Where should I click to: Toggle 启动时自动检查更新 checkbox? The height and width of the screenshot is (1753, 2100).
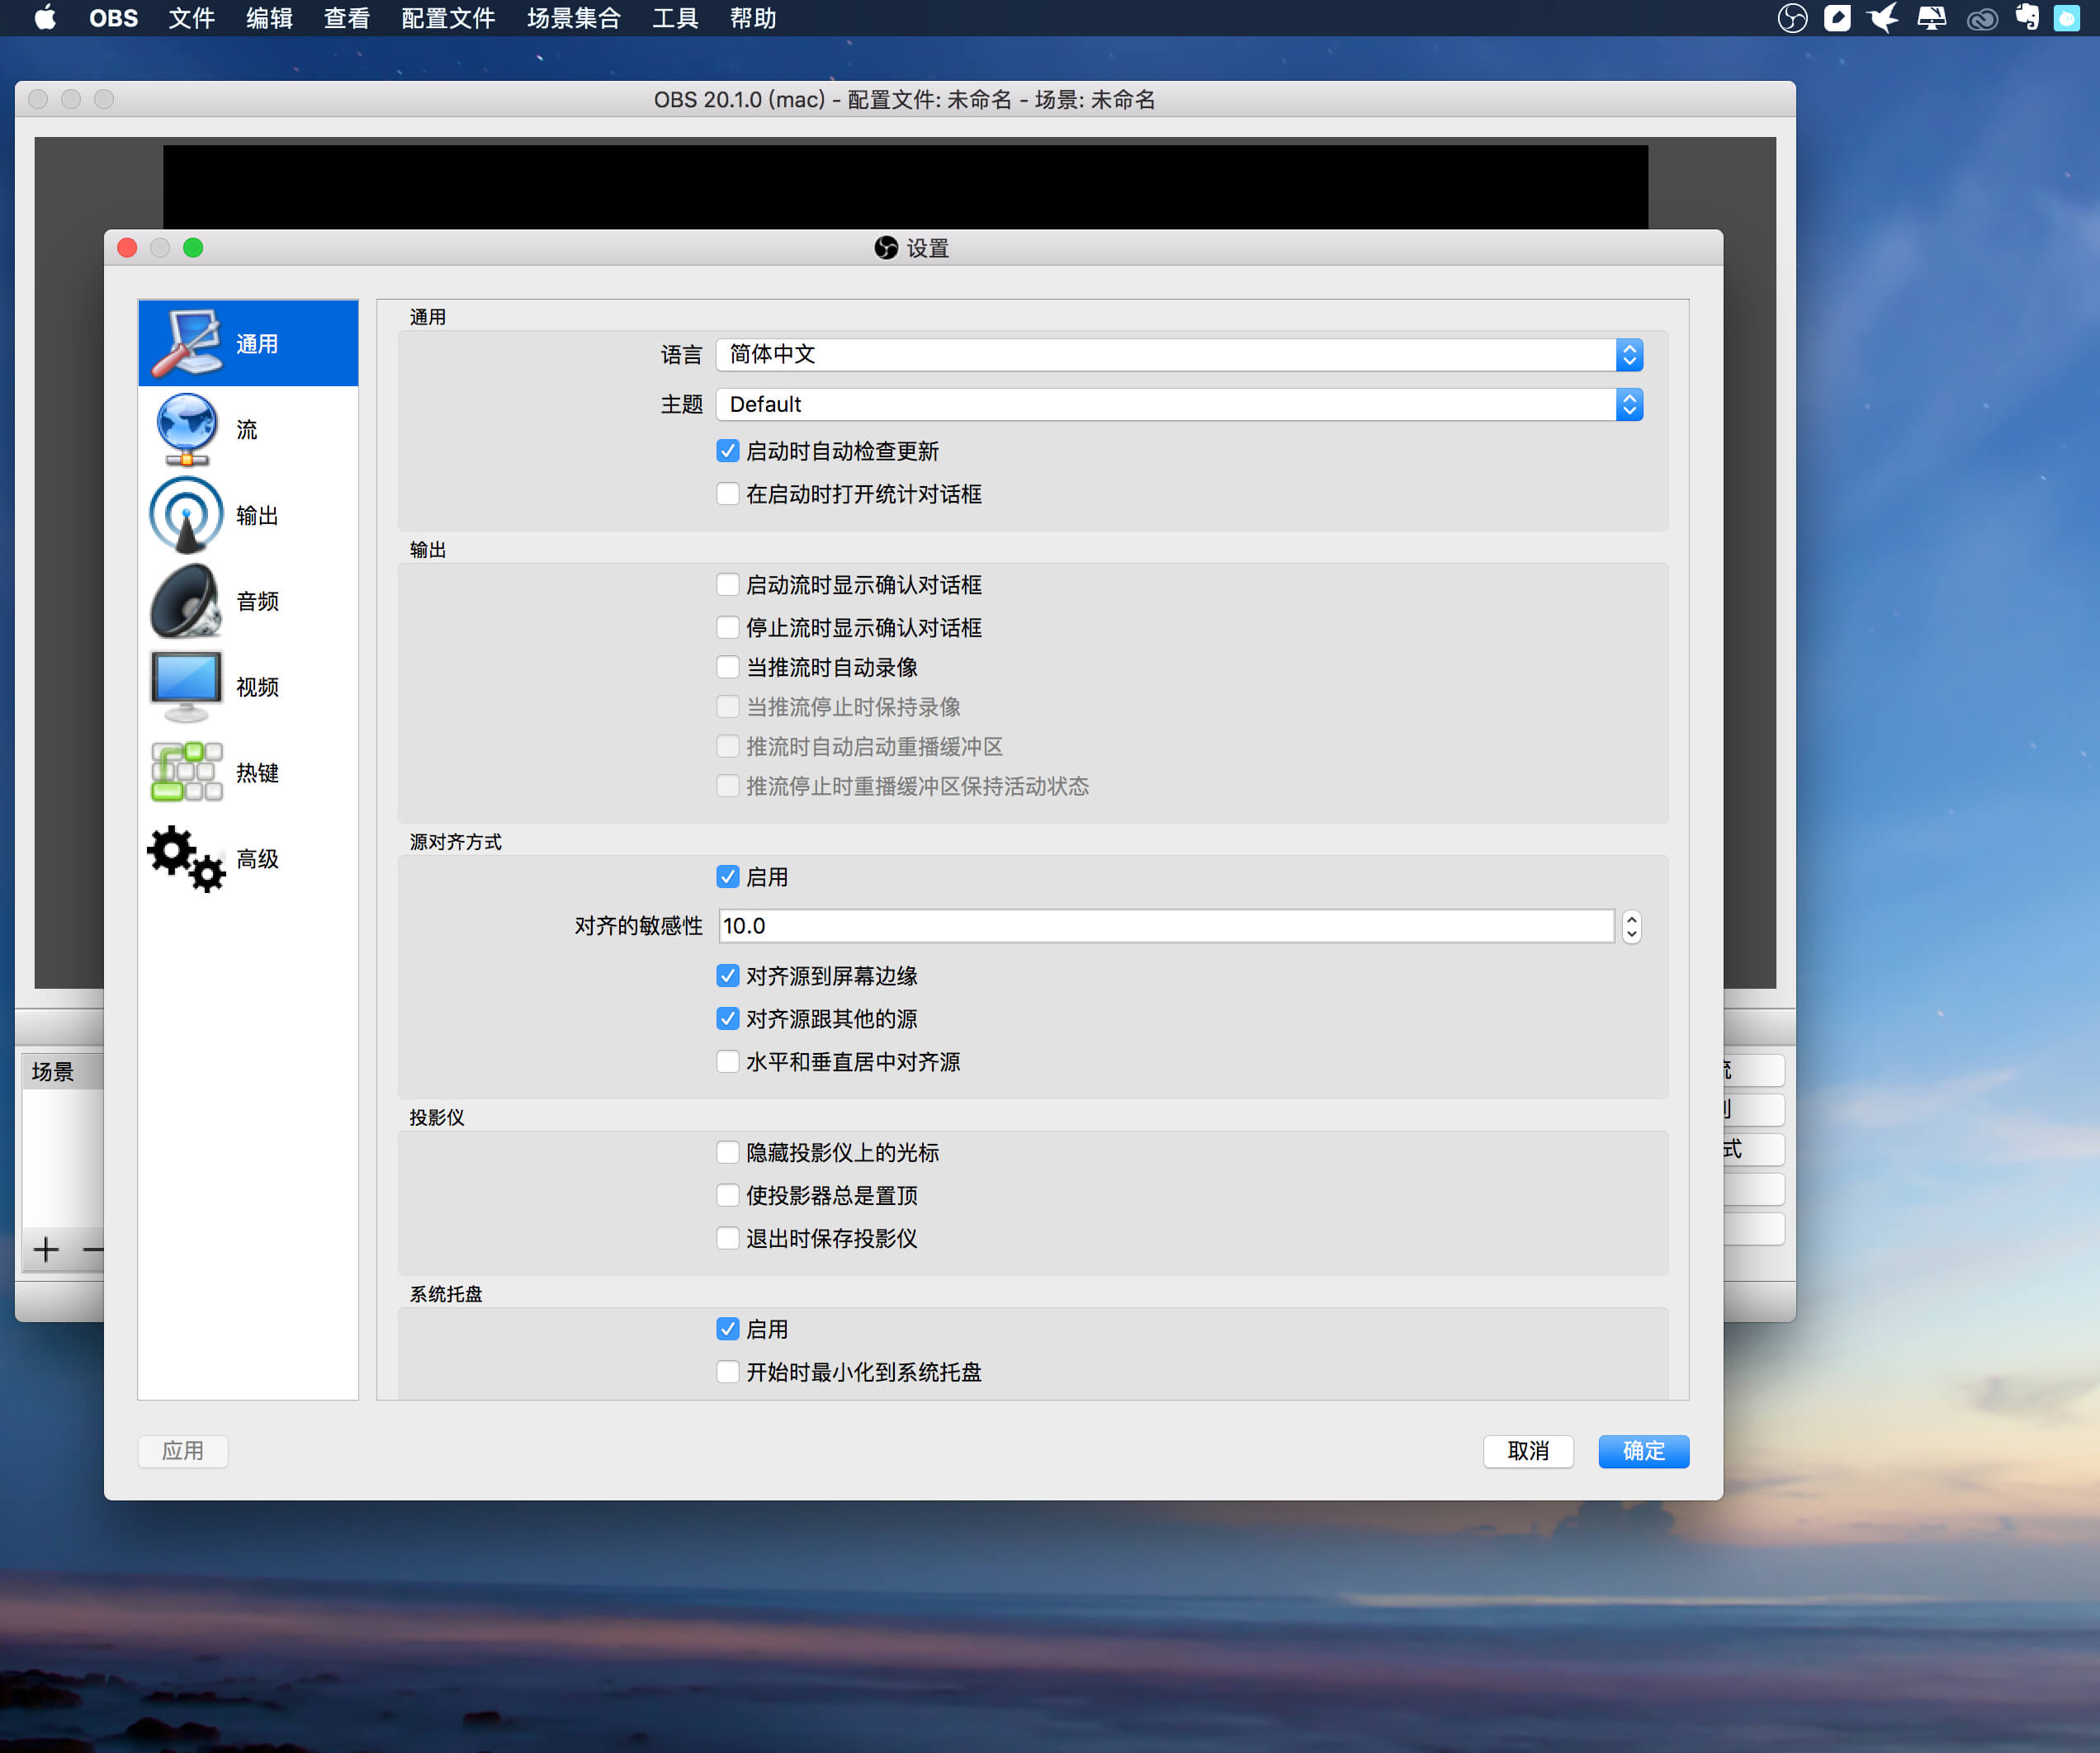click(728, 451)
